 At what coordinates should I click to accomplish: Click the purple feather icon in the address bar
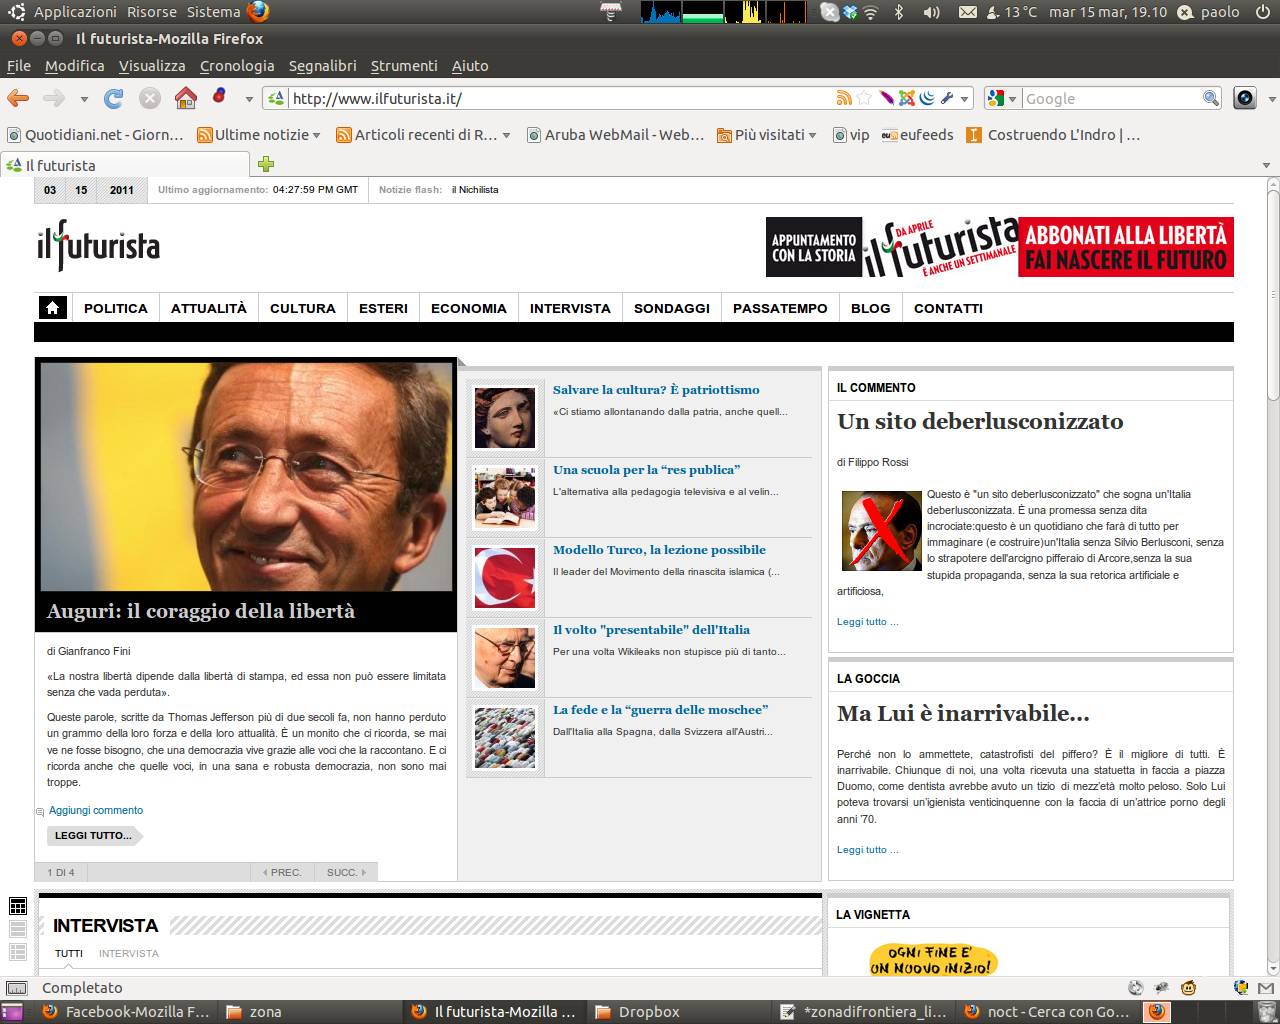886,98
